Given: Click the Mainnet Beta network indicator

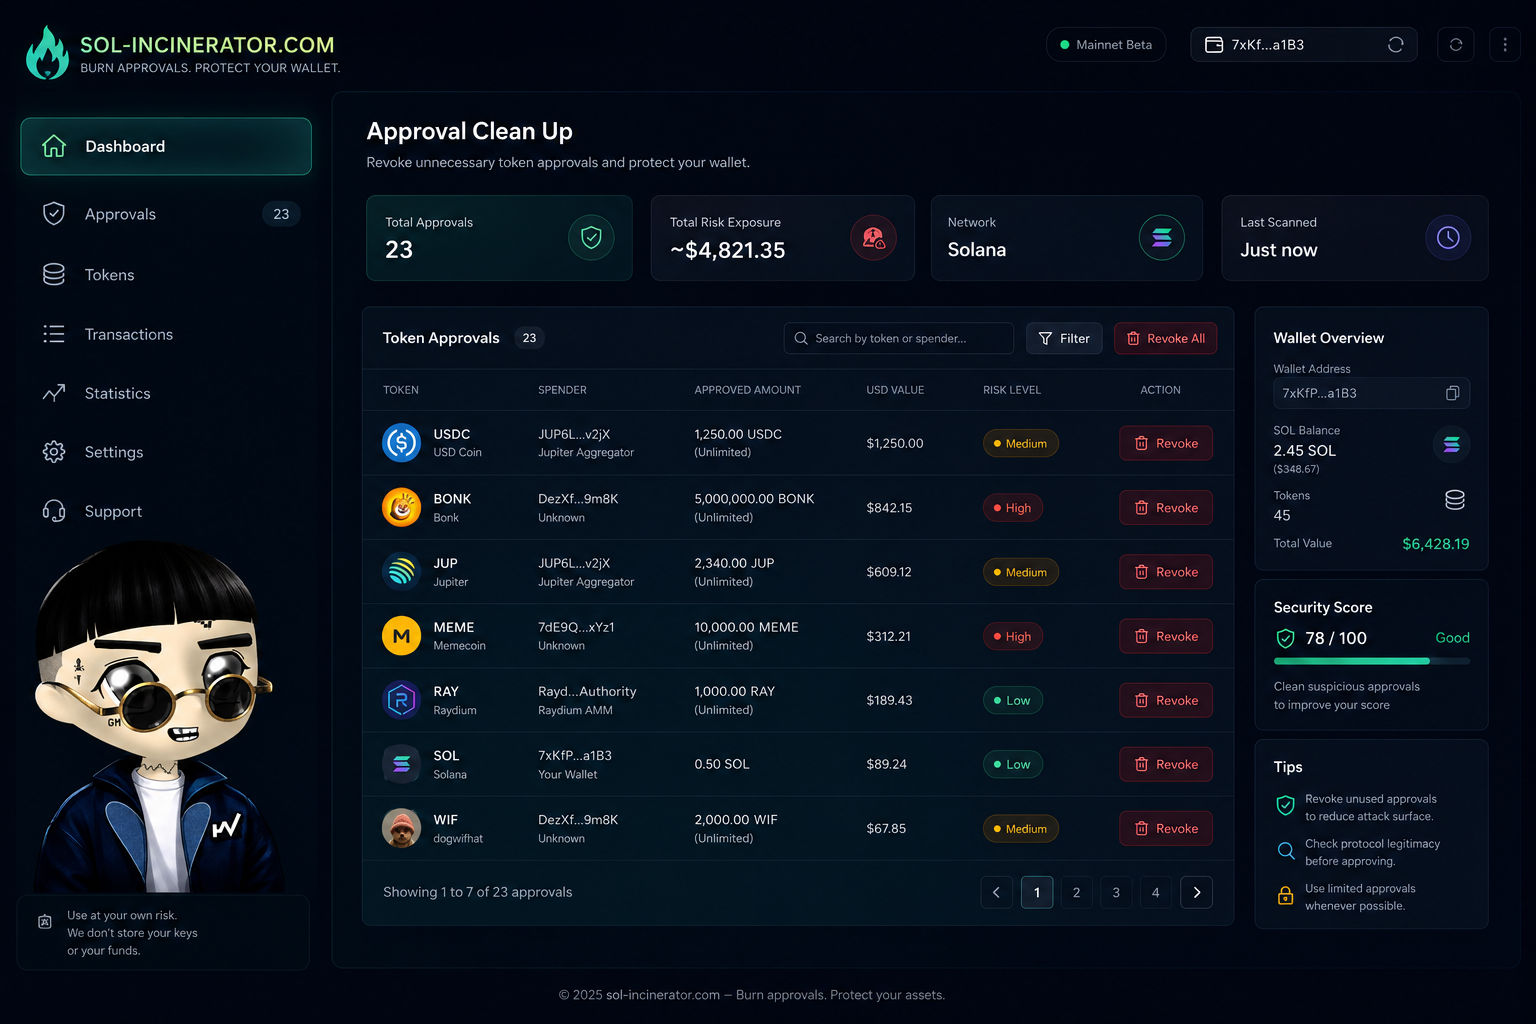Looking at the screenshot, I should click(x=1106, y=45).
